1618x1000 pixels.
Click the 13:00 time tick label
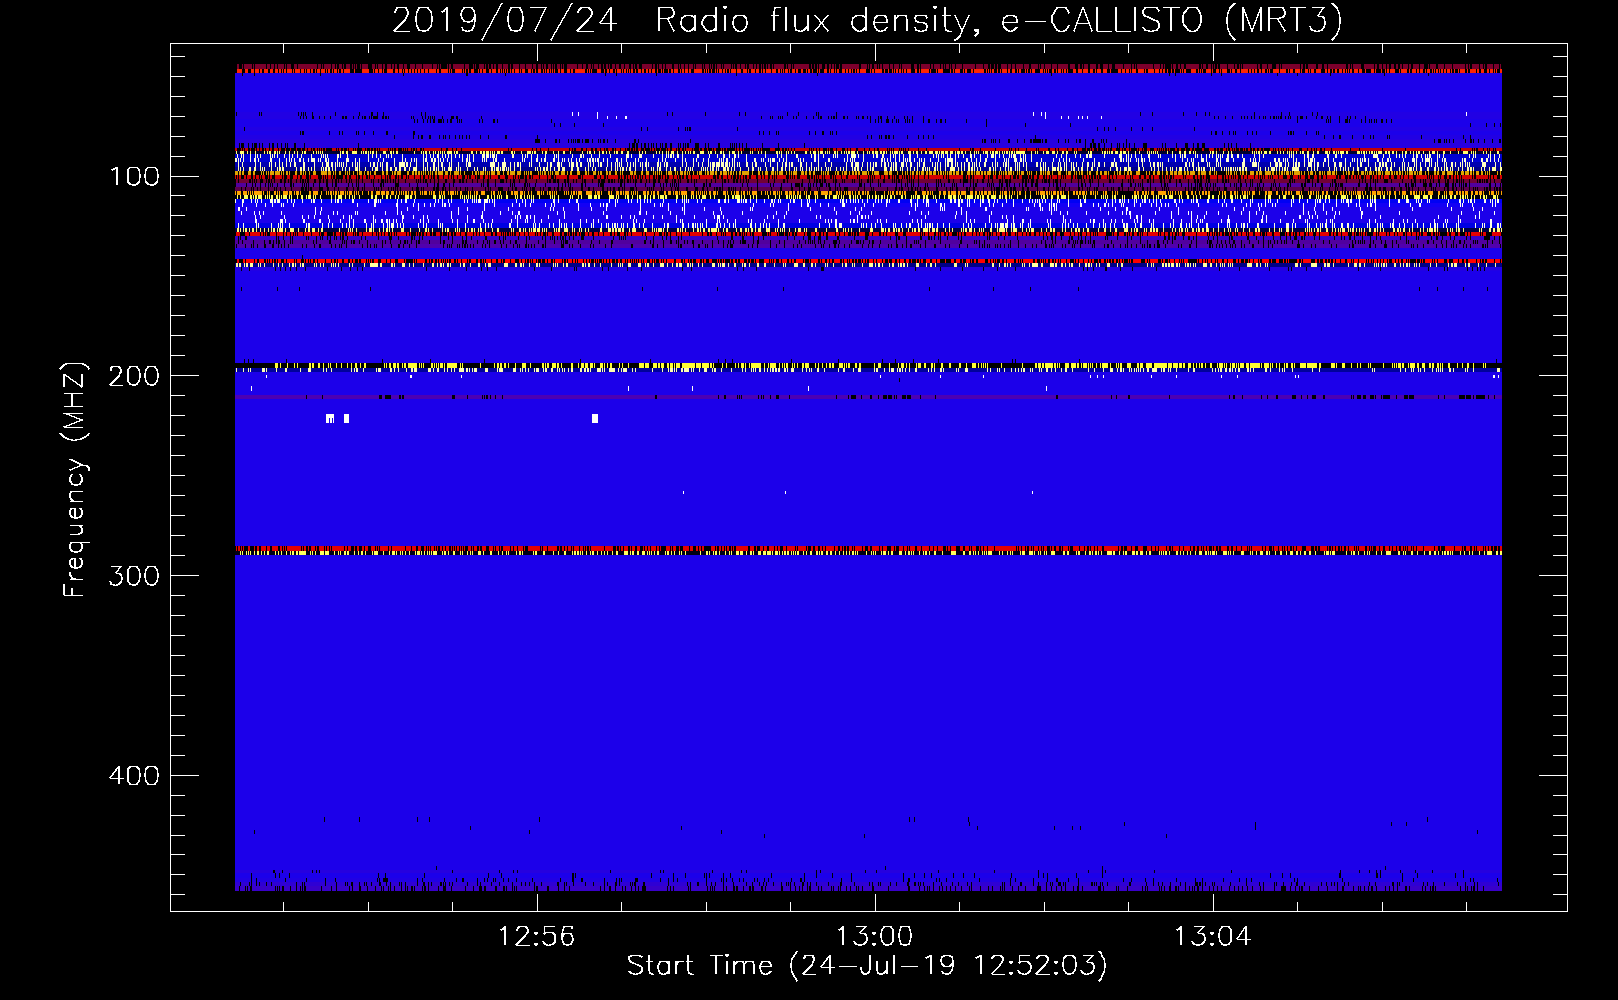pyautogui.click(x=875, y=937)
